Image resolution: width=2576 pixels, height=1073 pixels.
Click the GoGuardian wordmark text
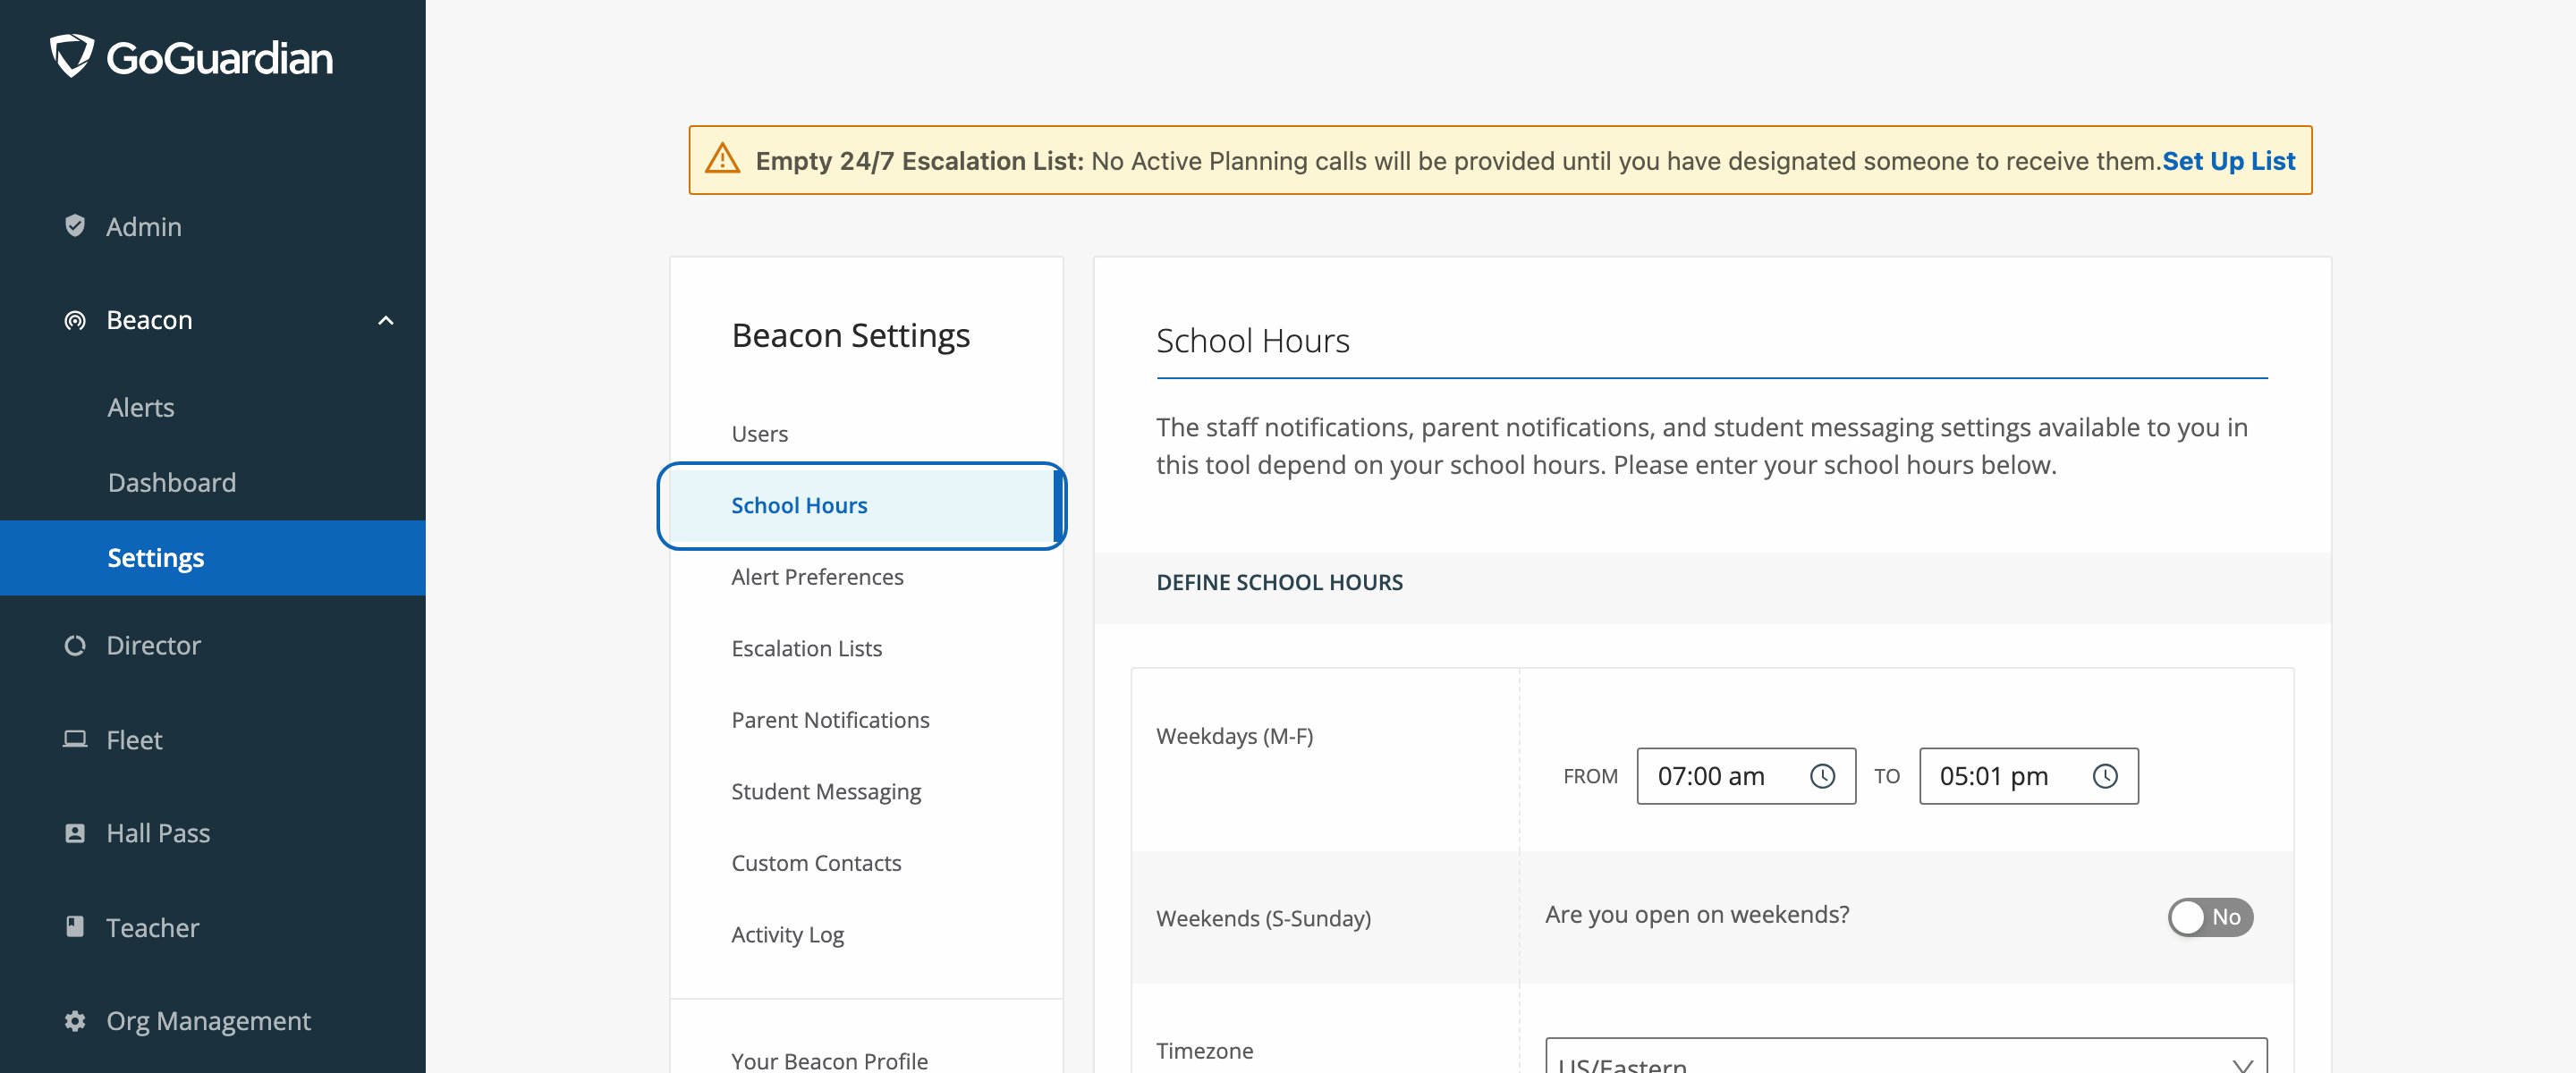219,58
